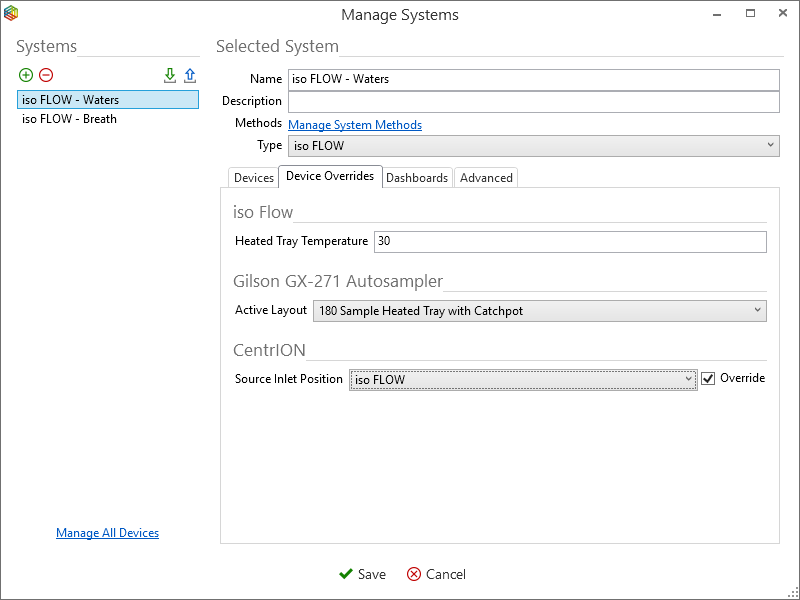Click the application logo in the title bar
Screen dimensions: 800x600
[13, 14]
